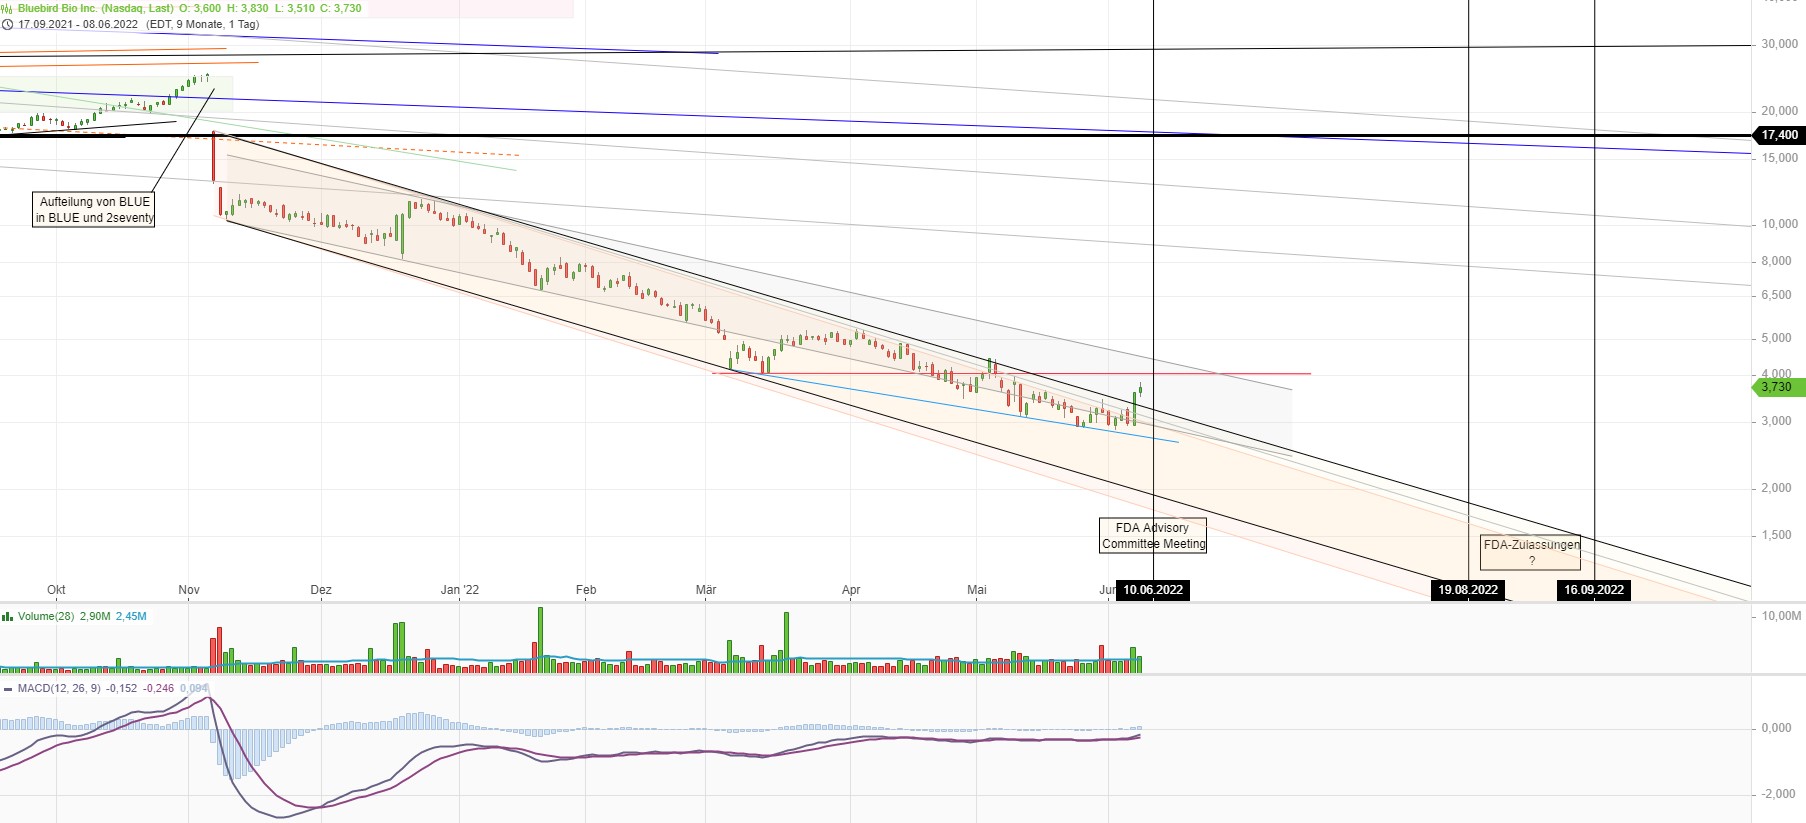Image resolution: width=1806 pixels, height=823 pixels.
Task: Select the red horizontal resistance line
Action: [1250, 374]
